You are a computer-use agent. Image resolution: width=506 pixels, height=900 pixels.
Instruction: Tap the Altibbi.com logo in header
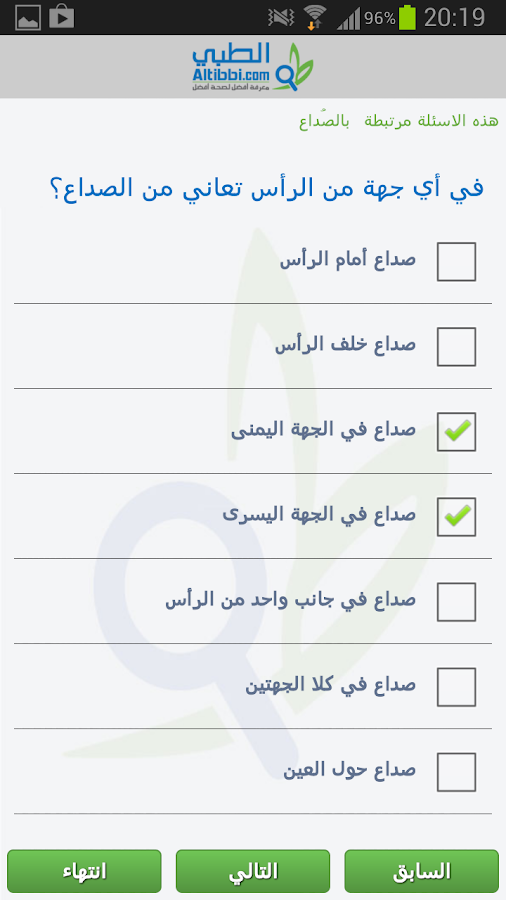pos(253,67)
